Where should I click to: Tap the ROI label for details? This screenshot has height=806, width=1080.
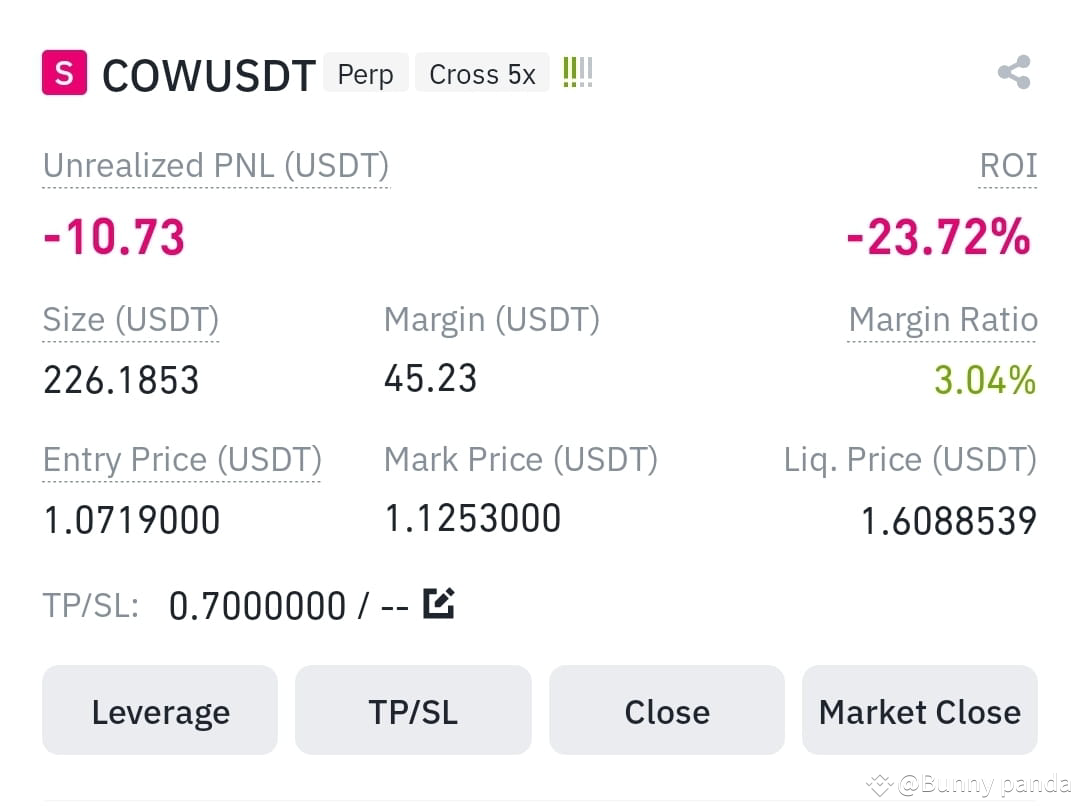[x=1008, y=166]
